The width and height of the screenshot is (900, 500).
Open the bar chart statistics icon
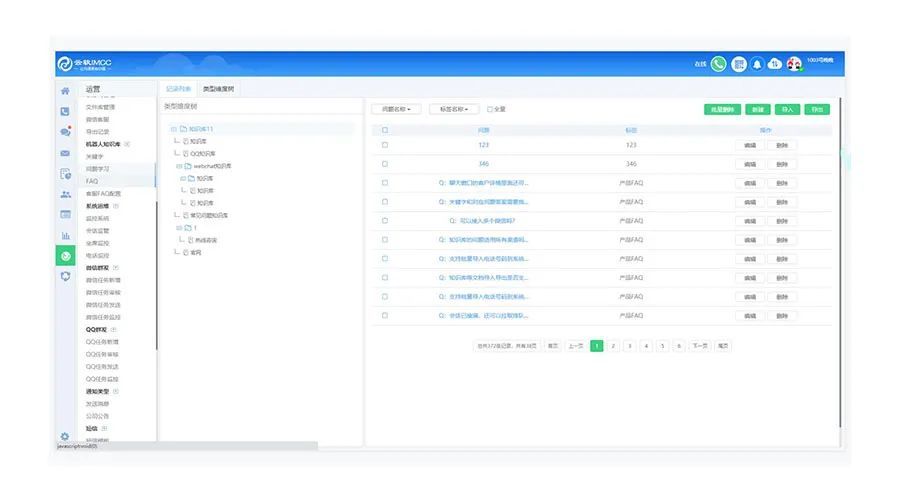pos(65,235)
